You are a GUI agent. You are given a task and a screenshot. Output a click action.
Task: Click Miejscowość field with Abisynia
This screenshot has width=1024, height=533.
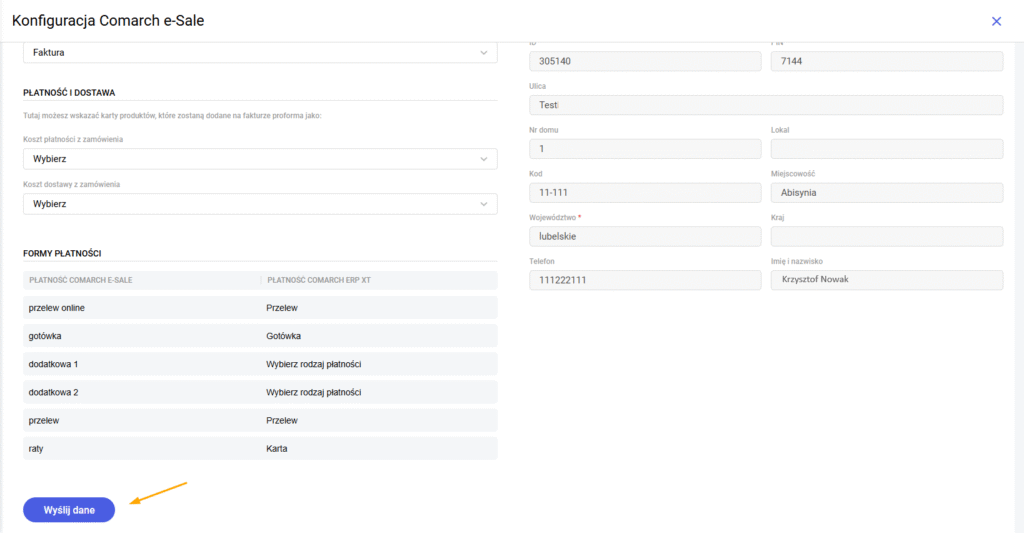pyautogui.click(x=887, y=193)
